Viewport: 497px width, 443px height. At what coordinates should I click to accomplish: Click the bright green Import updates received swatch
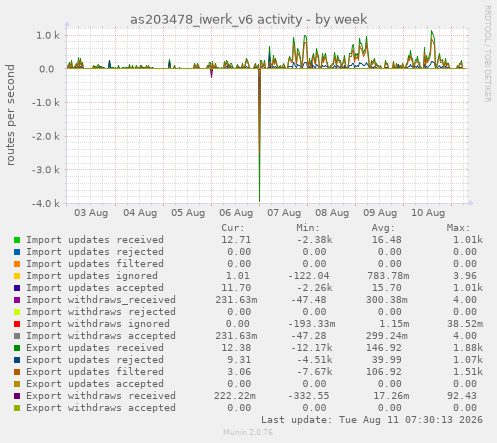click(x=17, y=240)
